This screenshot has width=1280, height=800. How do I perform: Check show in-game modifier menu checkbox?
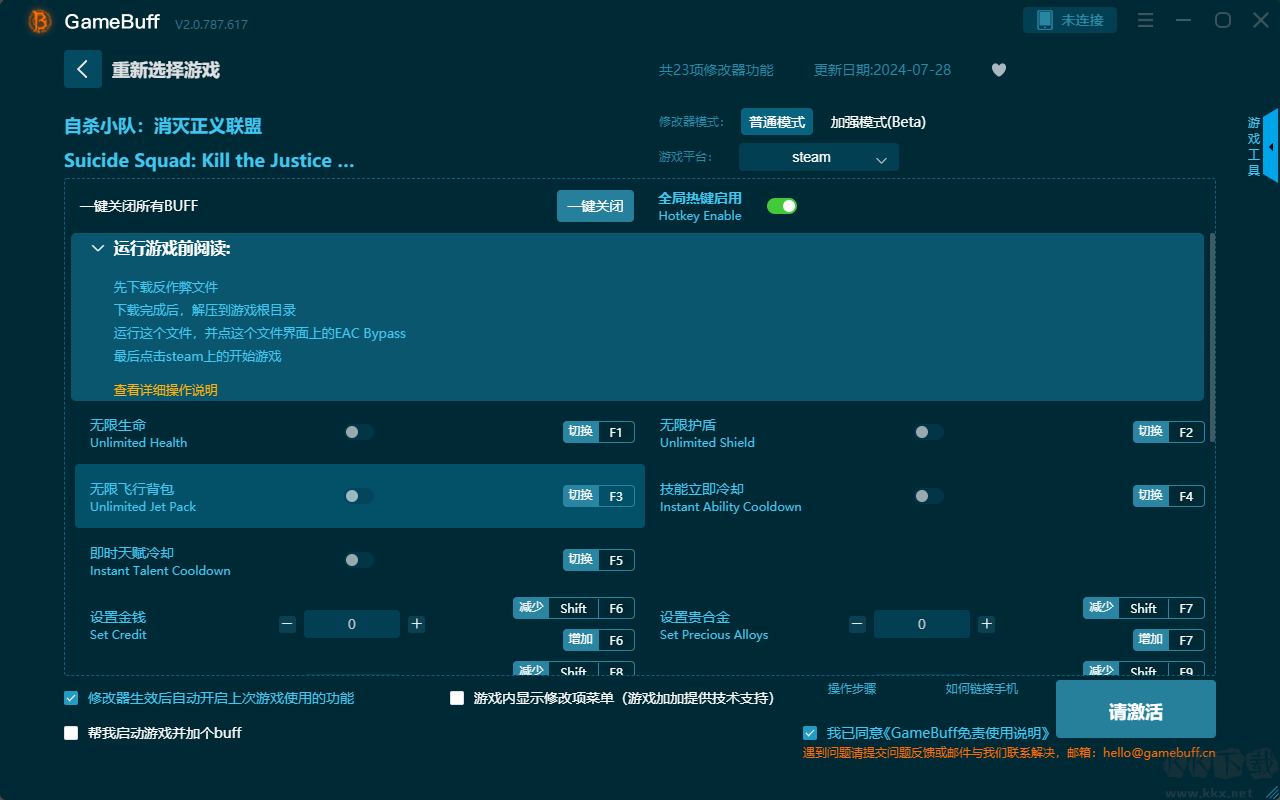click(x=457, y=698)
